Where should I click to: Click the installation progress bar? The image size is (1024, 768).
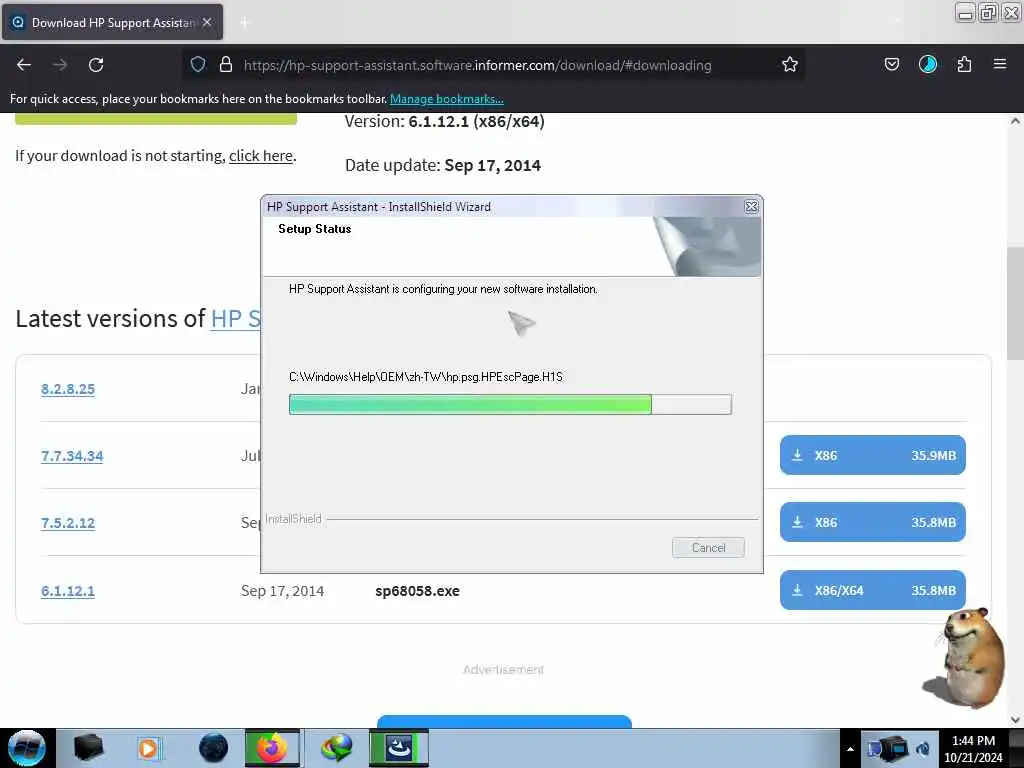point(510,404)
